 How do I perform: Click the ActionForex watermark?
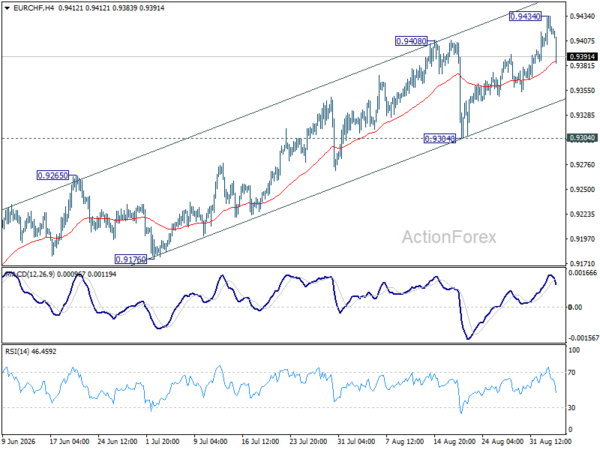(449, 237)
